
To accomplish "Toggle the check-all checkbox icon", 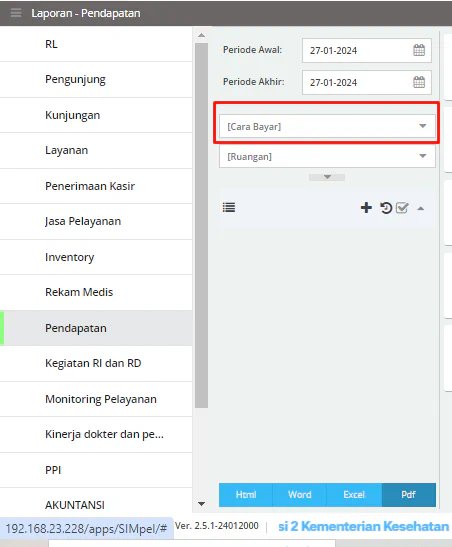I will point(402,208).
